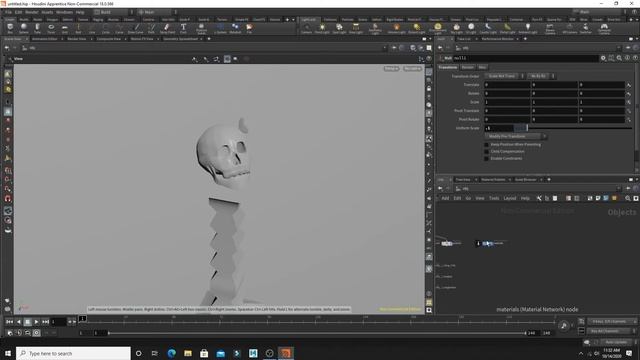The width and height of the screenshot is (640, 360).
Task: Click the Play forward button
Action: tap(36, 322)
